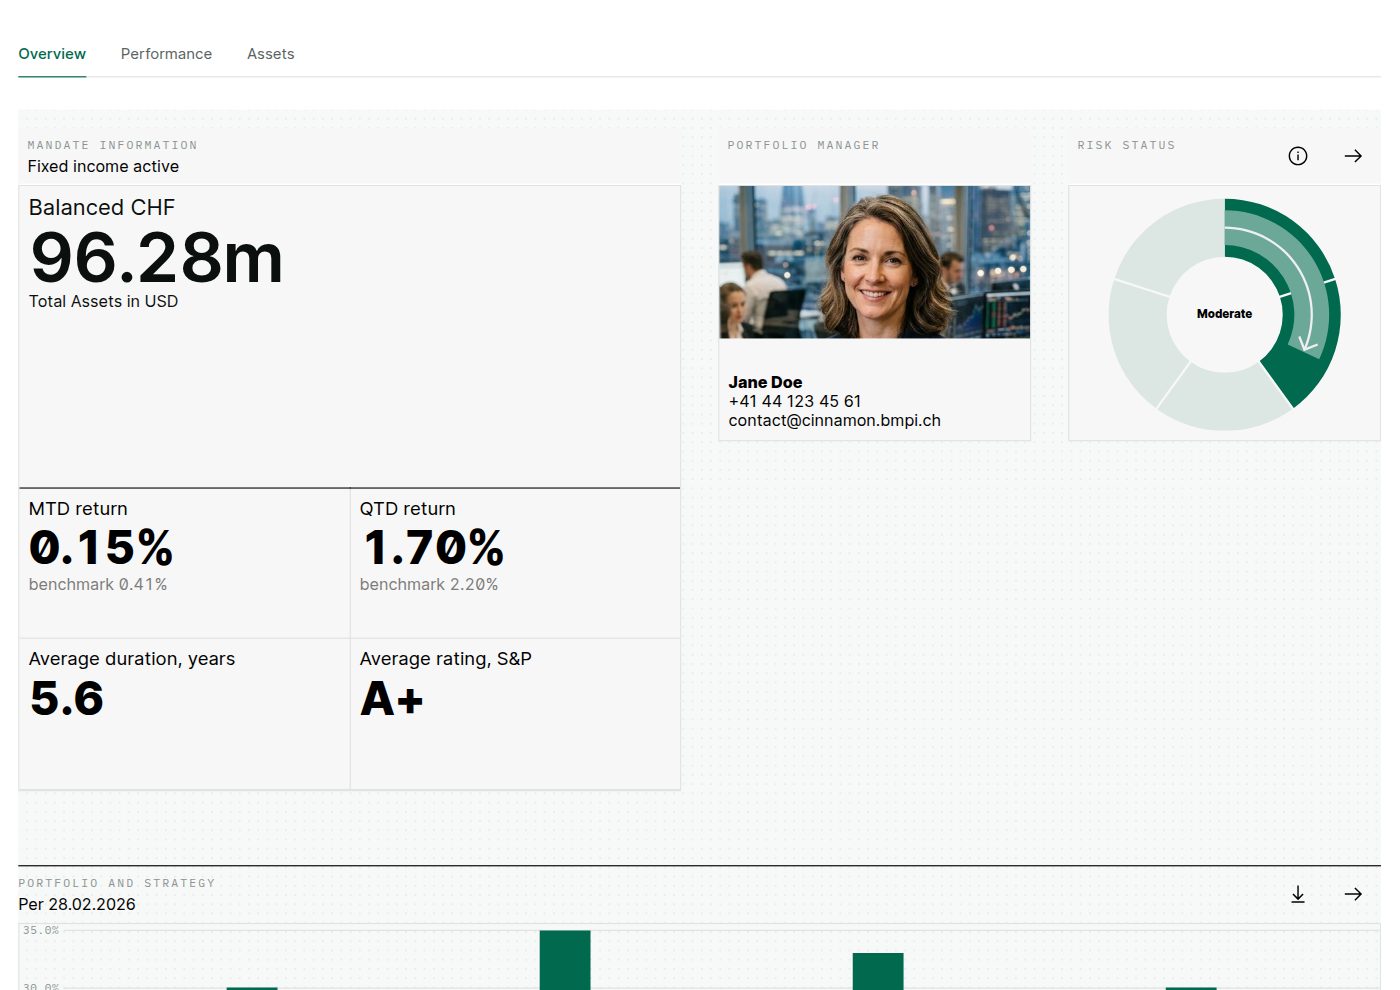Click the Average rating, S&P label

[x=446, y=659]
